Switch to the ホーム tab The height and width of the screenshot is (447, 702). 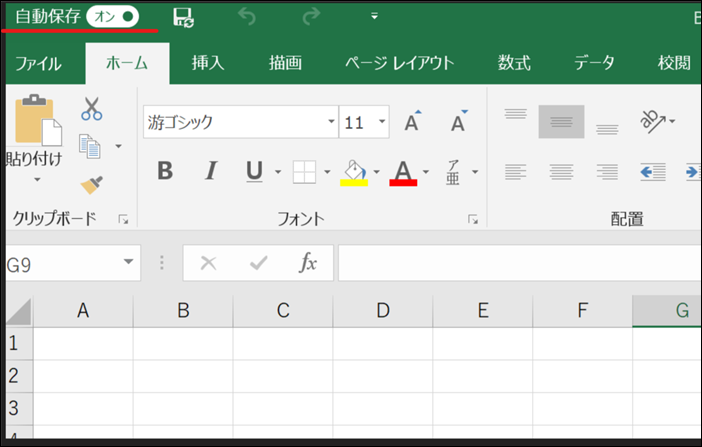(x=127, y=63)
